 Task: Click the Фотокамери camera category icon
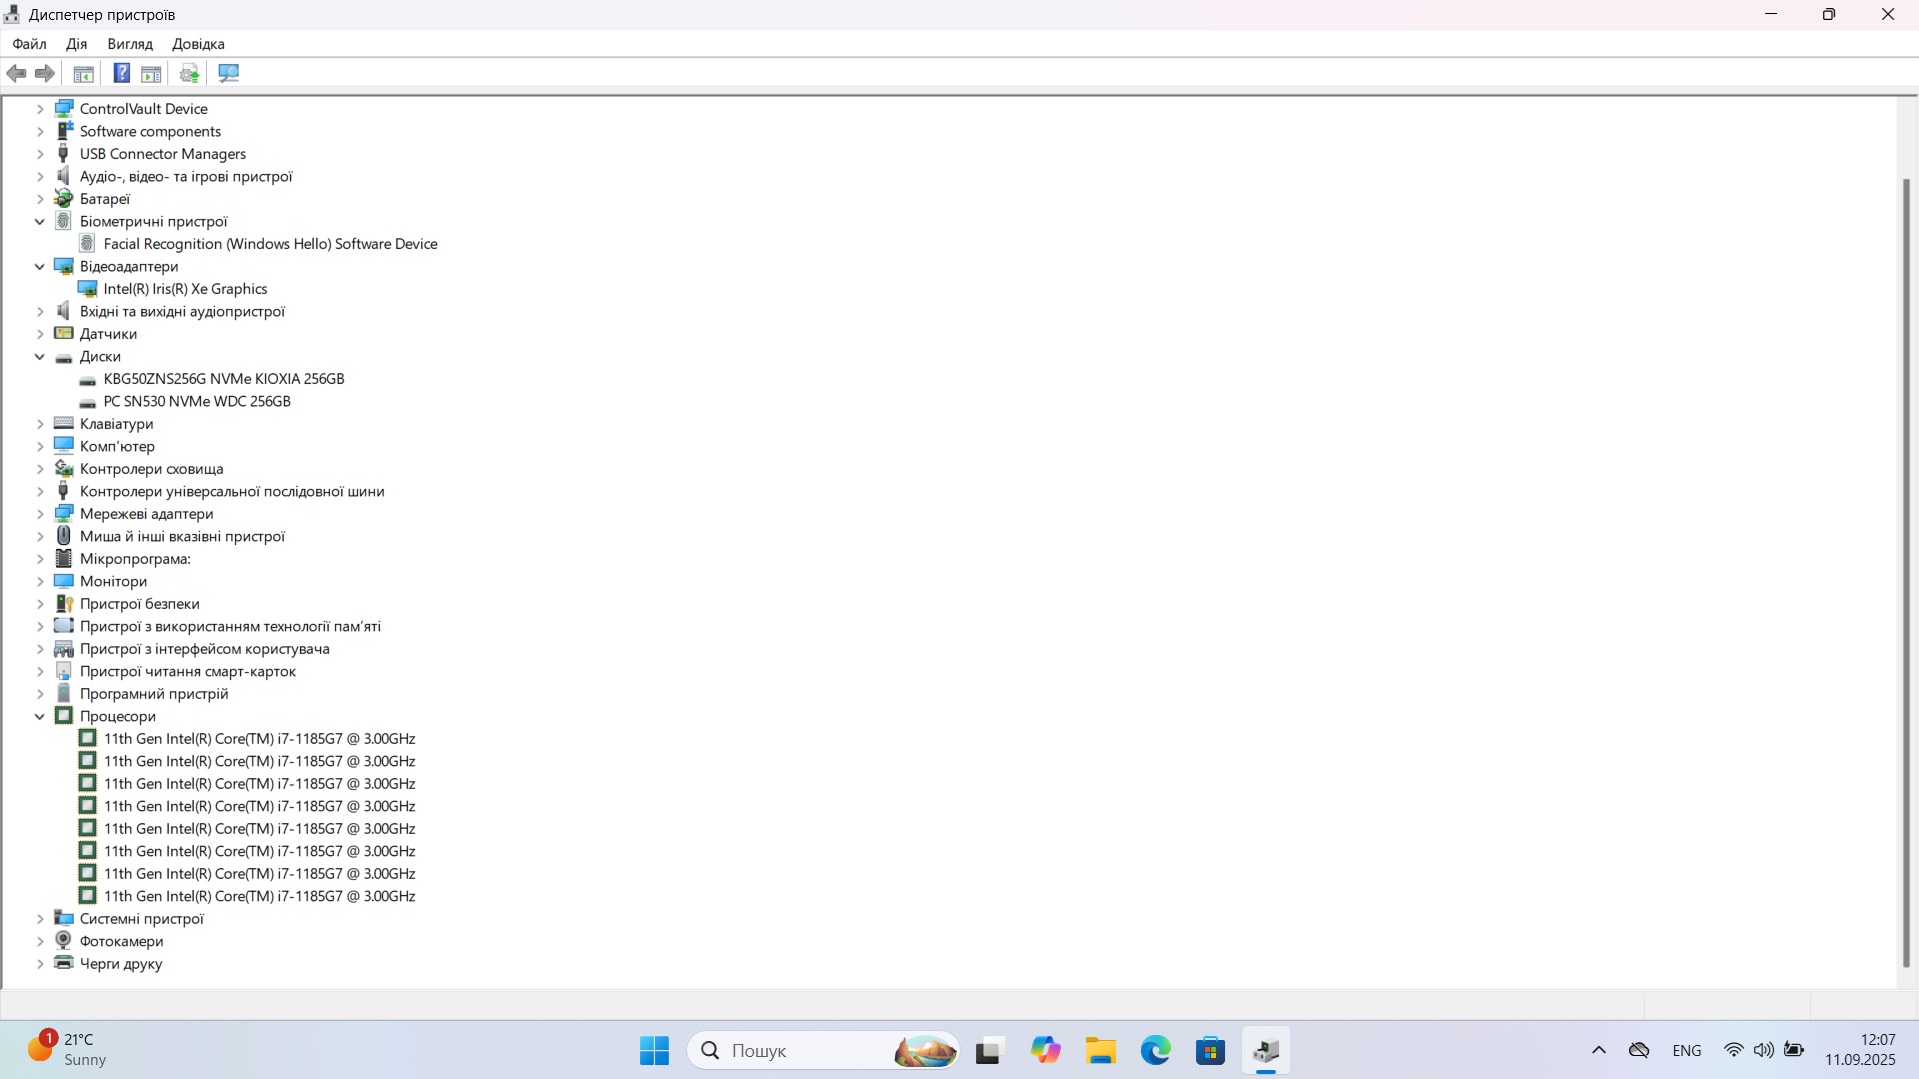[x=64, y=941]
